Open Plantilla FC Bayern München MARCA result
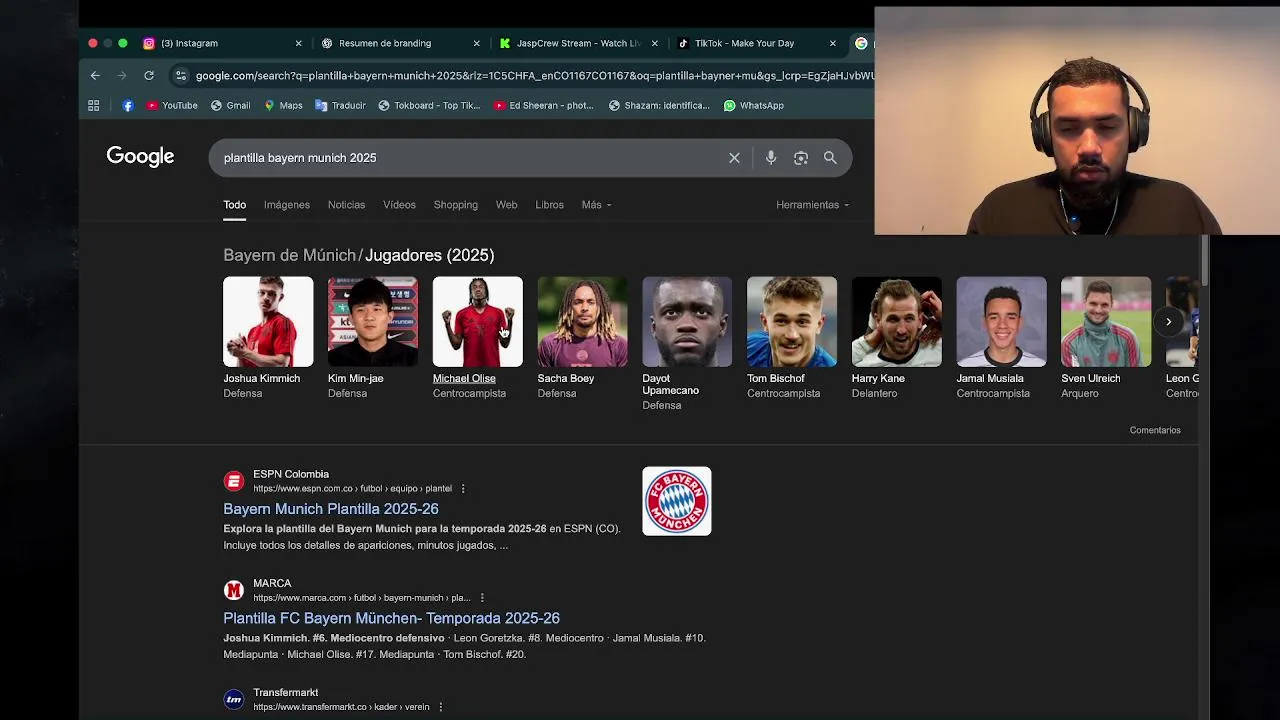1280x720 pixels. (391, 618)
